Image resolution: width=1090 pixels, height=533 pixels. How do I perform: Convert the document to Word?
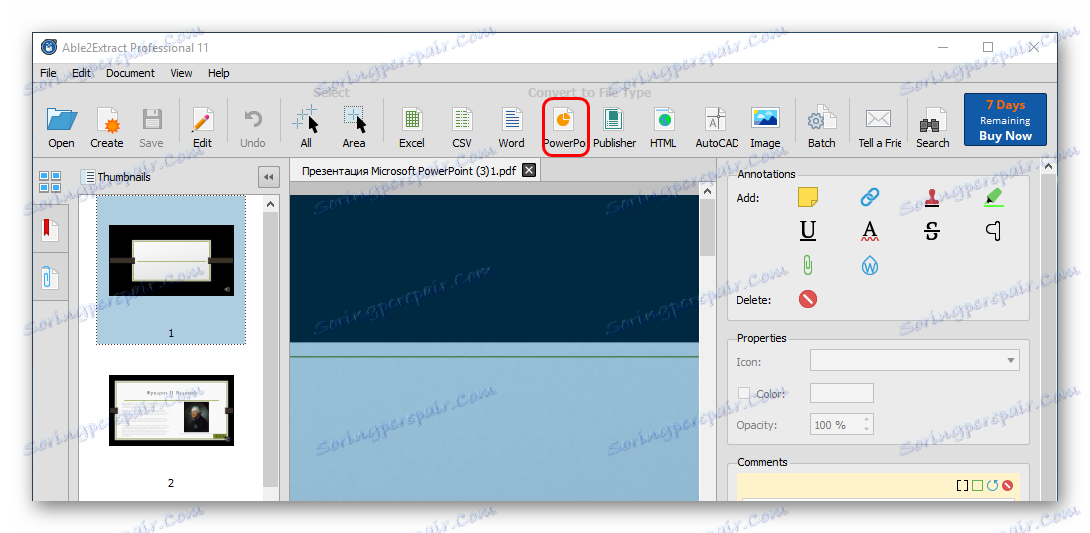512,127
